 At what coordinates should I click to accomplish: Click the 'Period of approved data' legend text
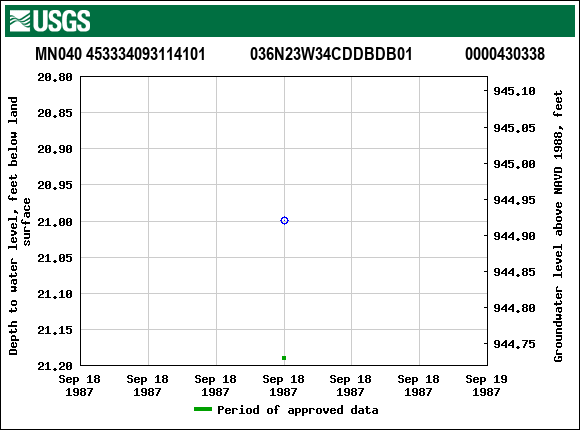298,410
